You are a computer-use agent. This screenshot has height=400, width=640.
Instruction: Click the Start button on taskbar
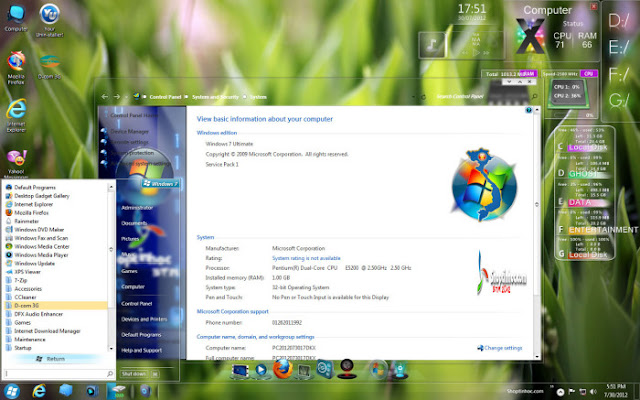tap(11, 391)
